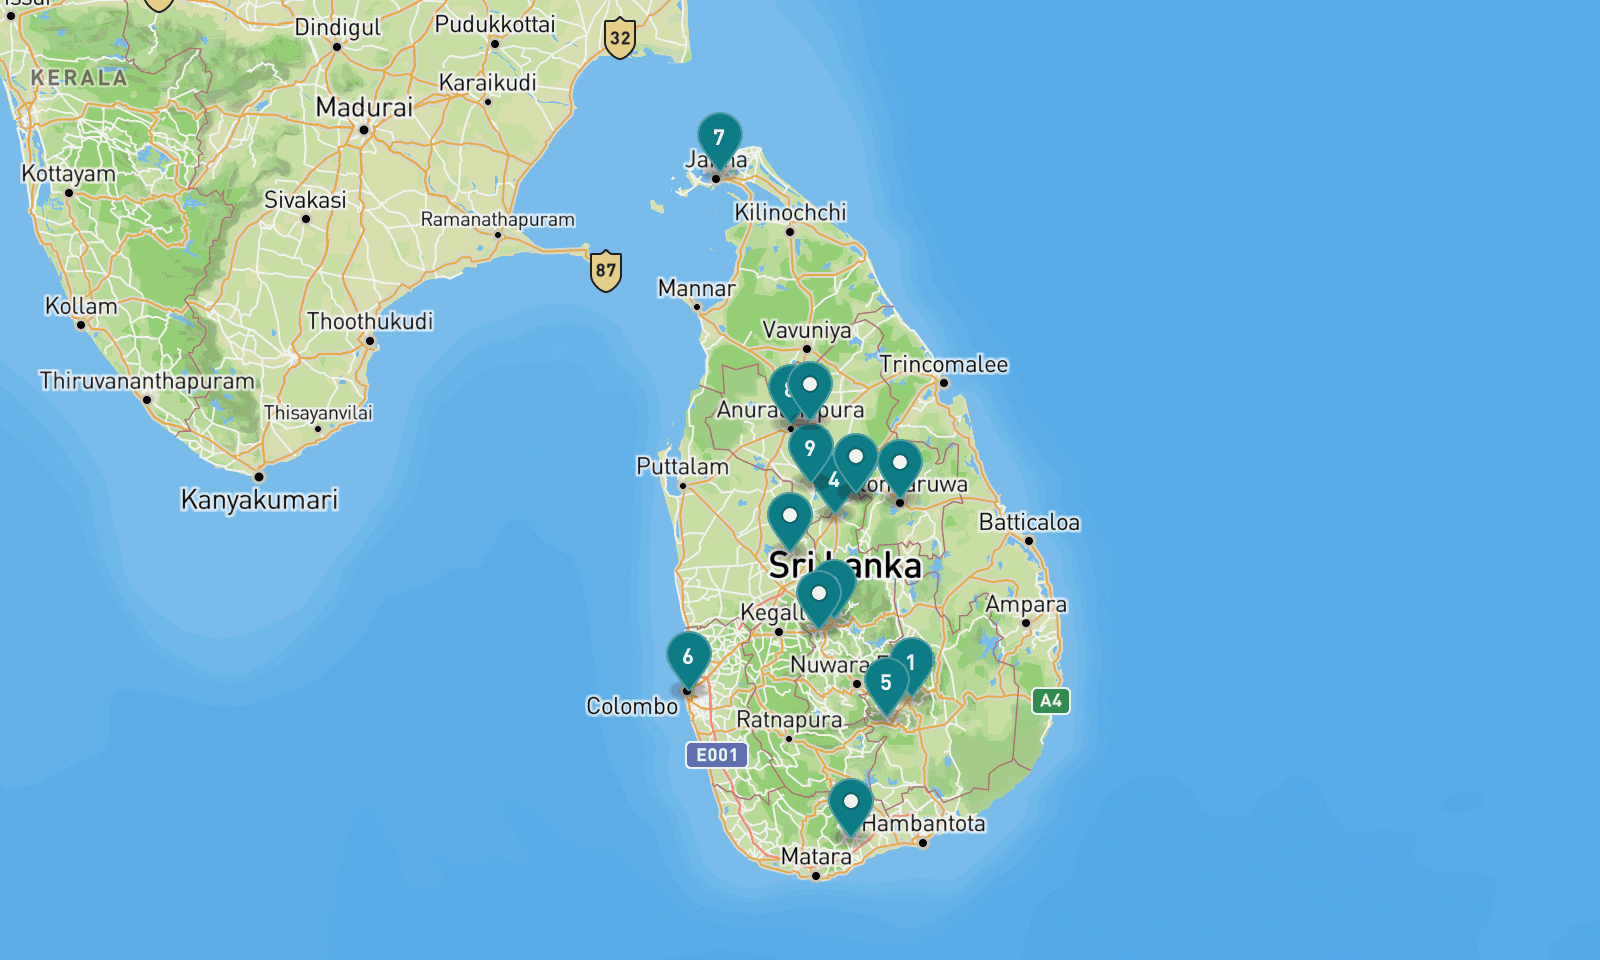This screenshot has width=1600, height=960.
Task: Click the Thiruvananthapuram city label
Action: (147, 381)
